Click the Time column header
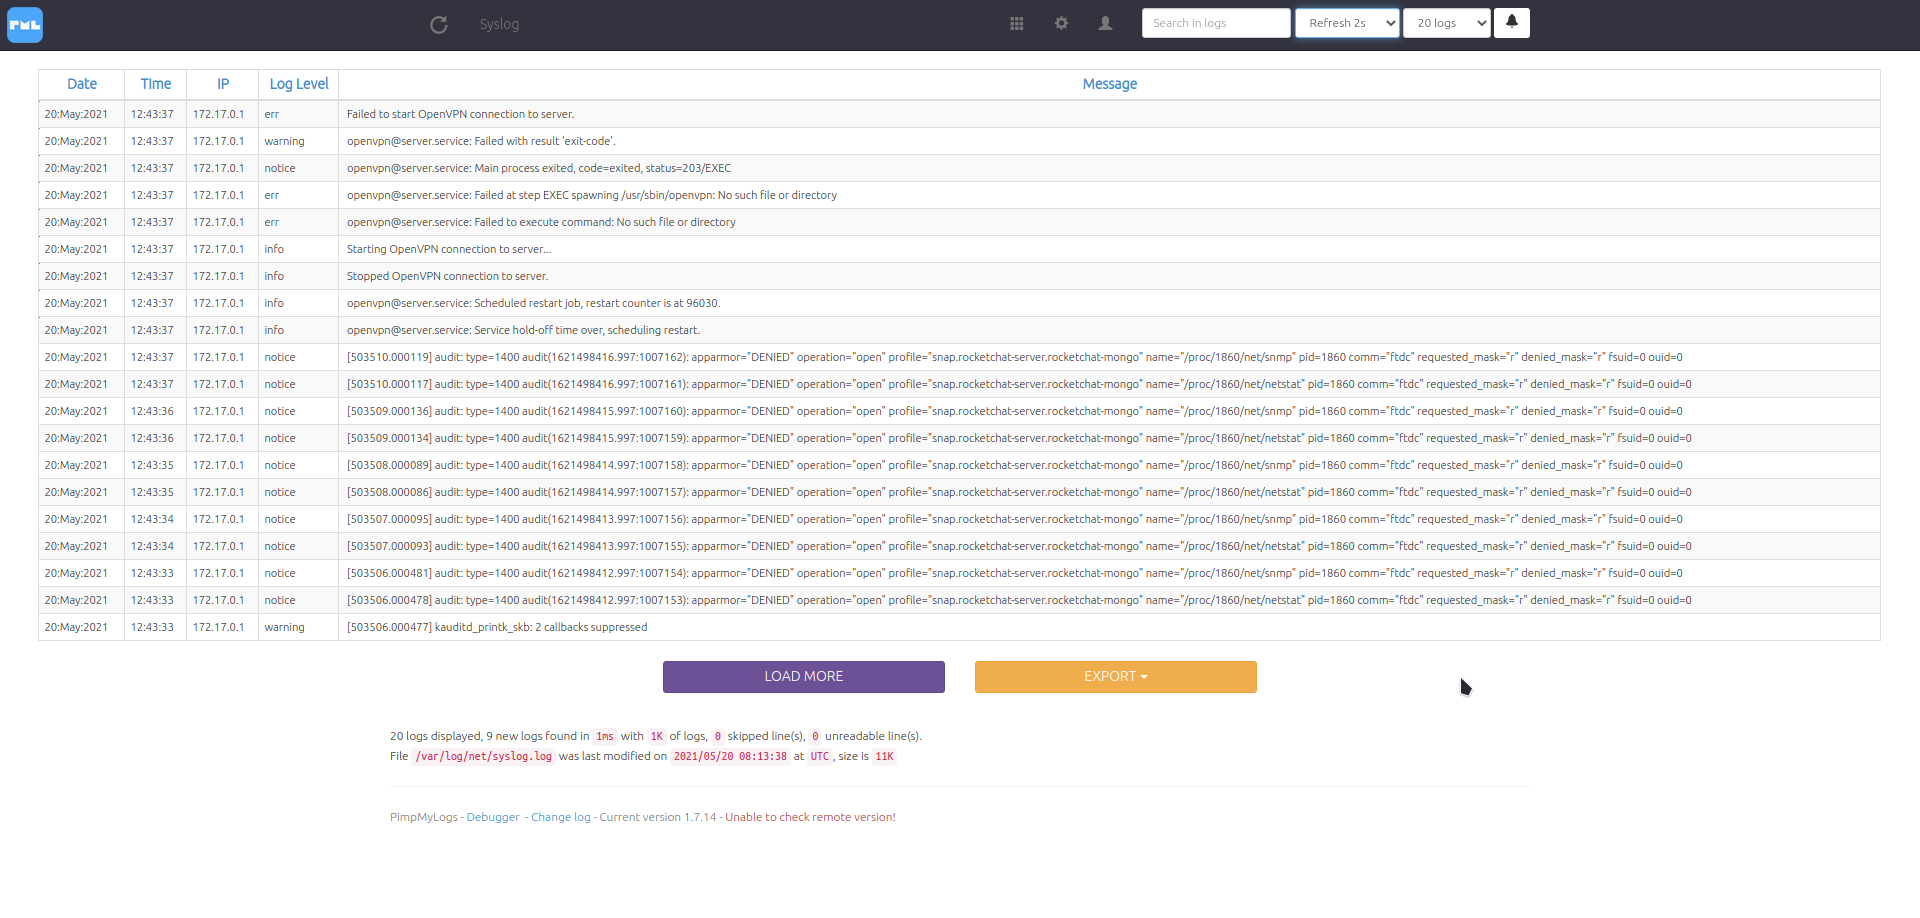The height and width of the screenshot is (918, 1920). click(x=156, y=84)
